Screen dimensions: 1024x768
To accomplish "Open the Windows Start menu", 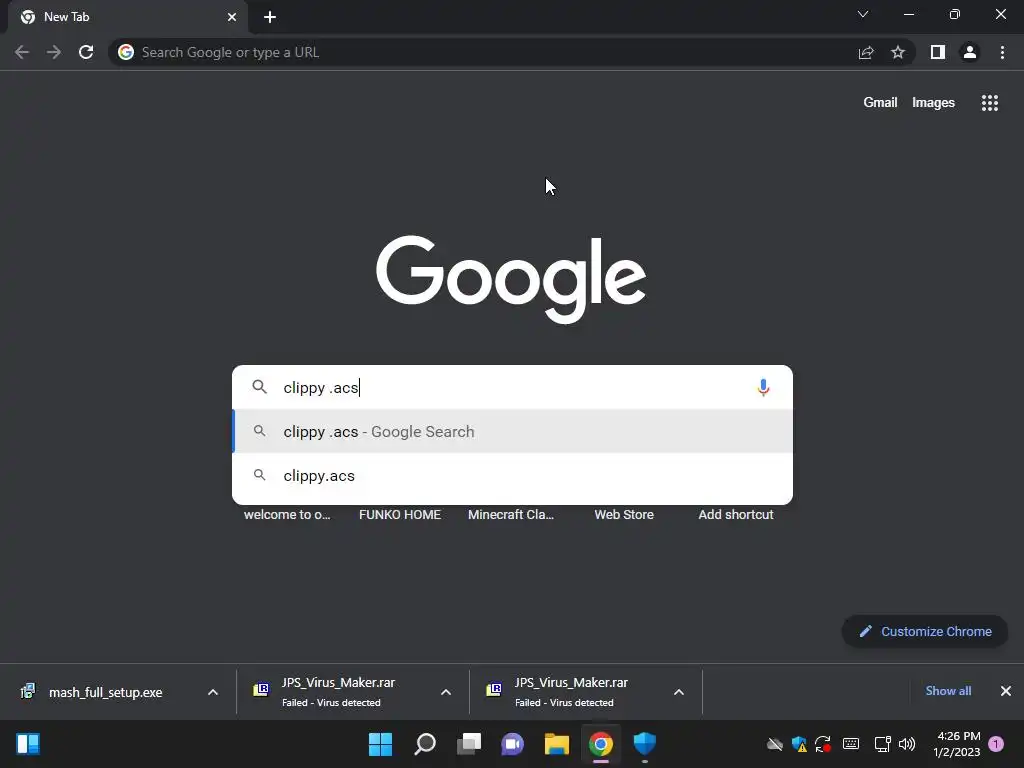I will pos(381,744).
